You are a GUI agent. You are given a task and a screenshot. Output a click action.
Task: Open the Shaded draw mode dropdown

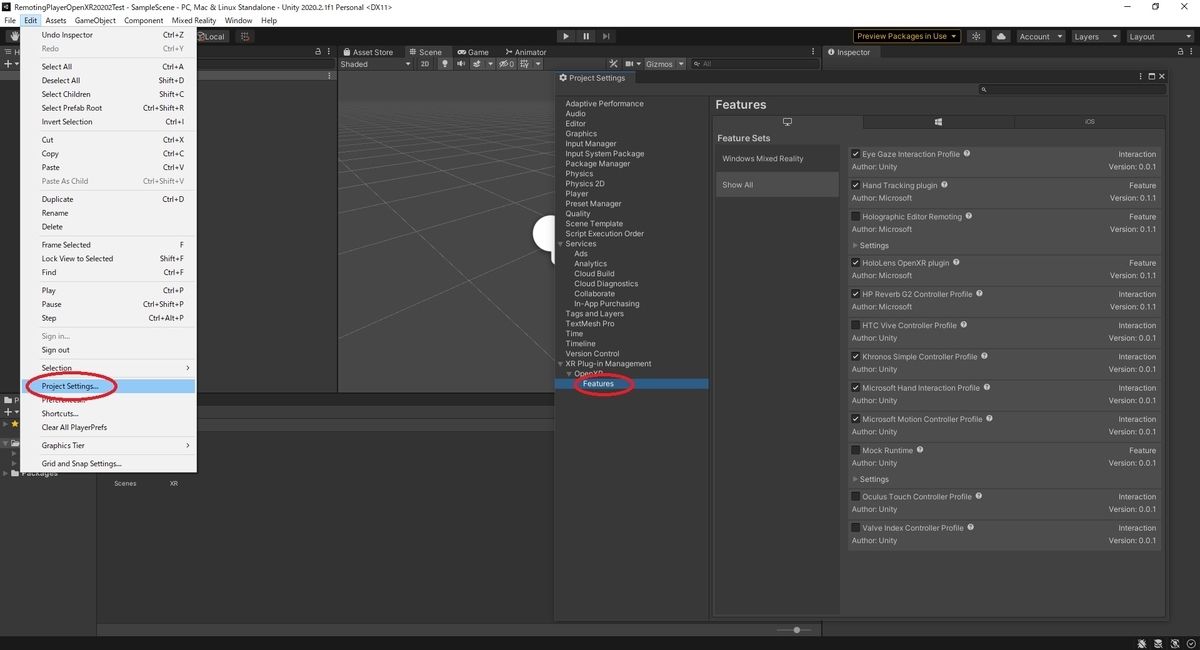tap(375, 64)
